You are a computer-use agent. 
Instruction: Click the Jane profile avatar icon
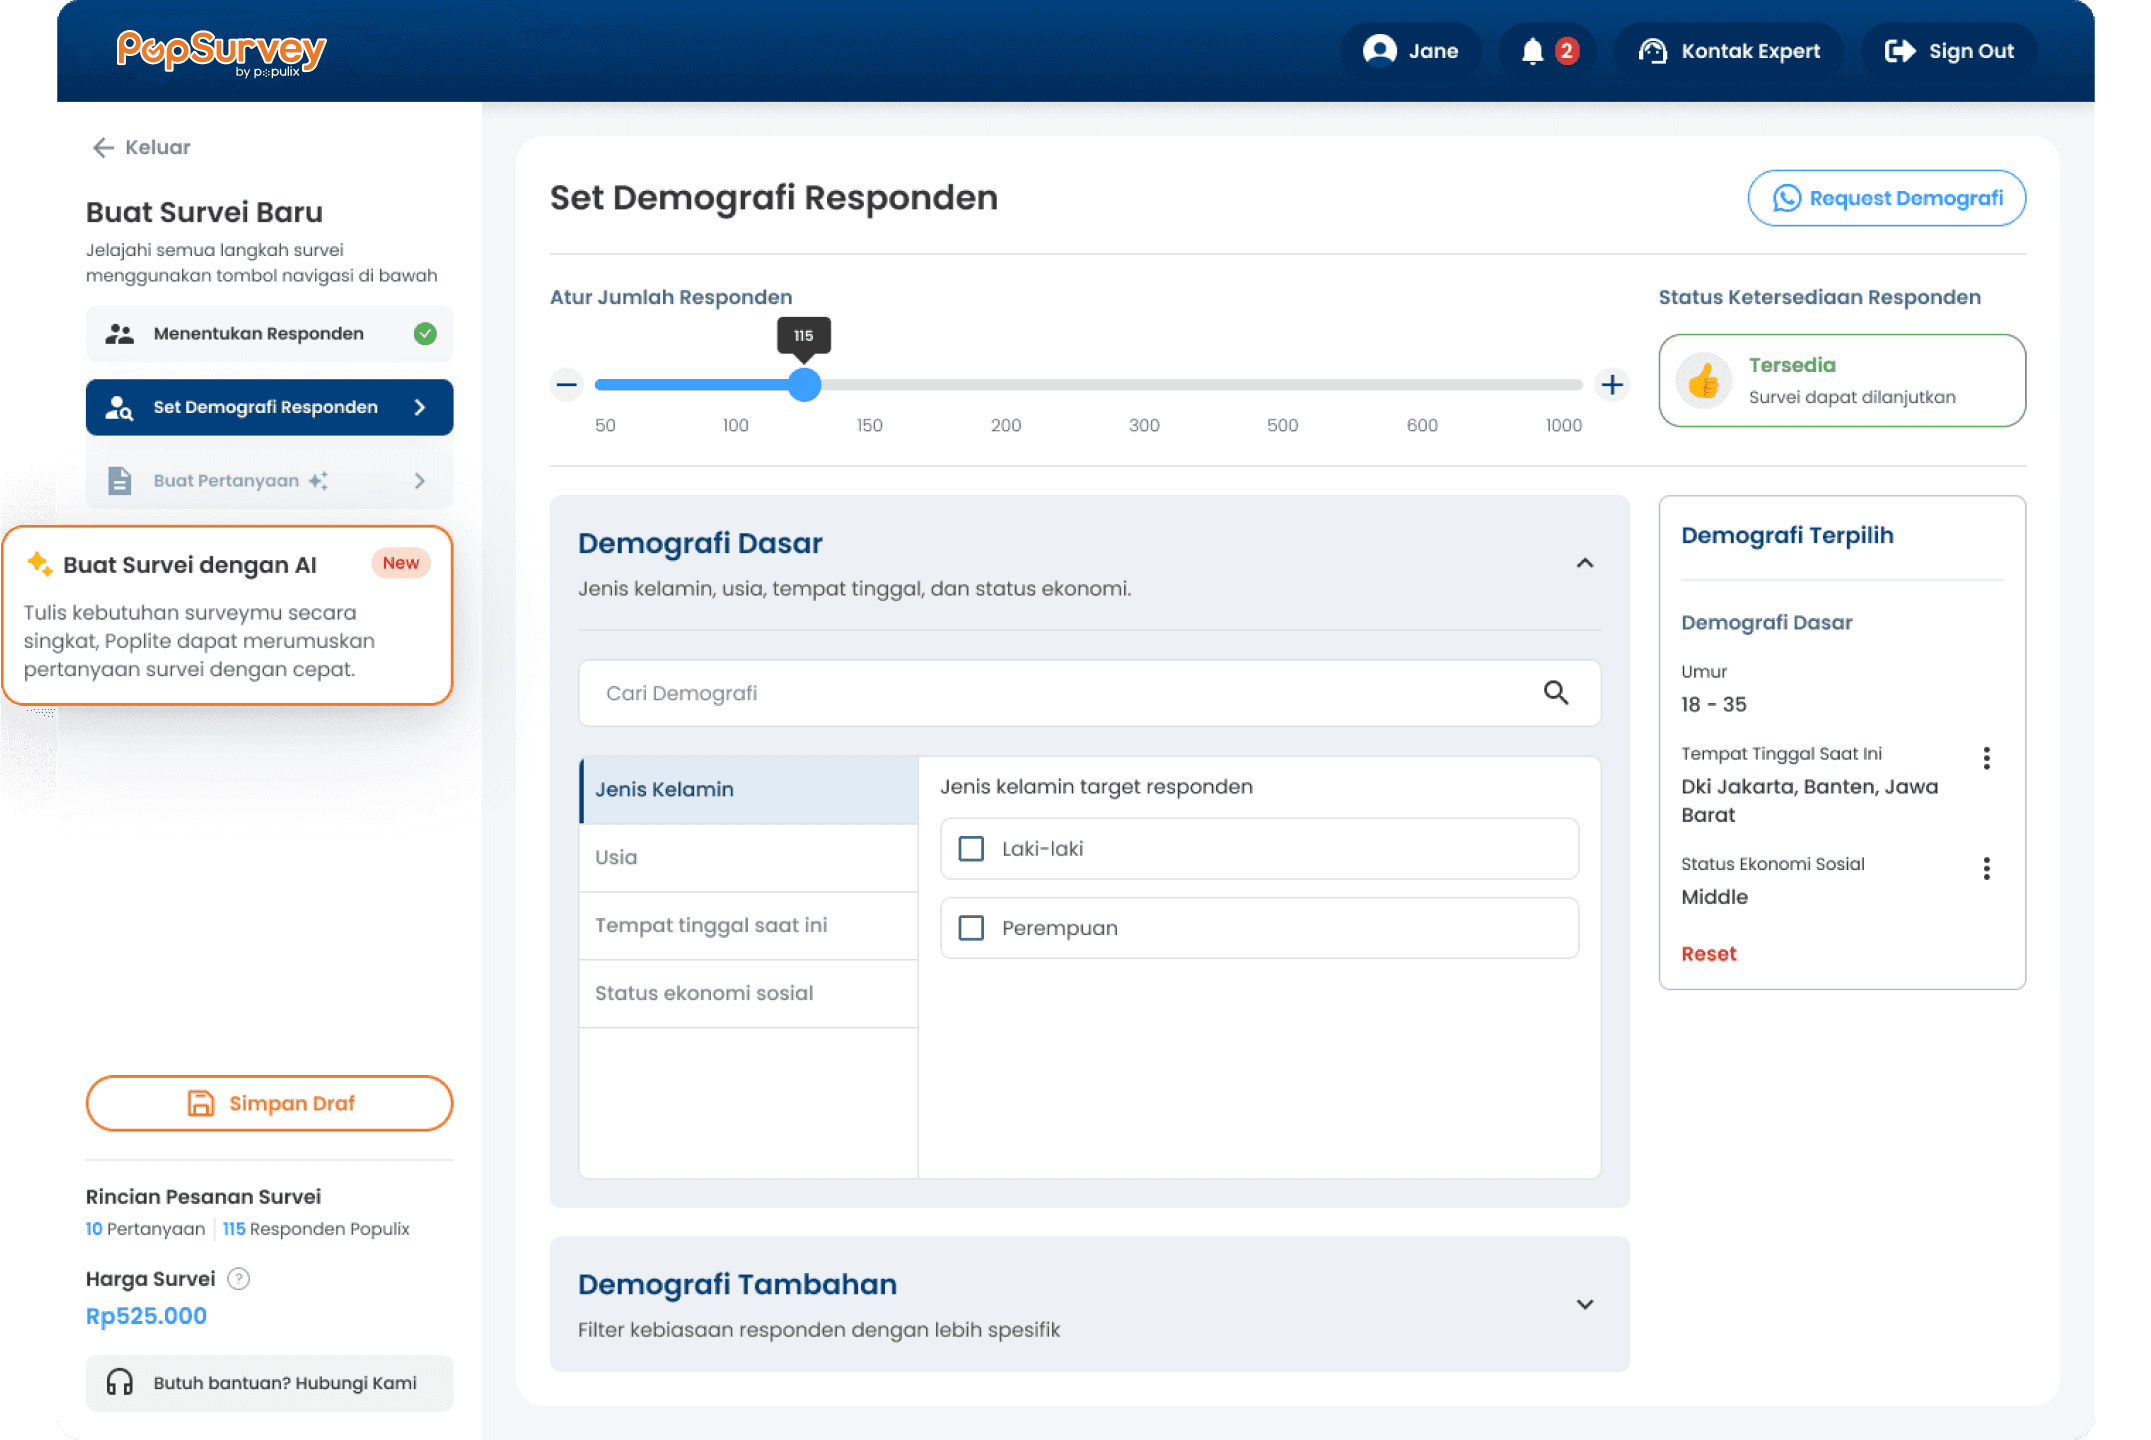pos(1379,50)
